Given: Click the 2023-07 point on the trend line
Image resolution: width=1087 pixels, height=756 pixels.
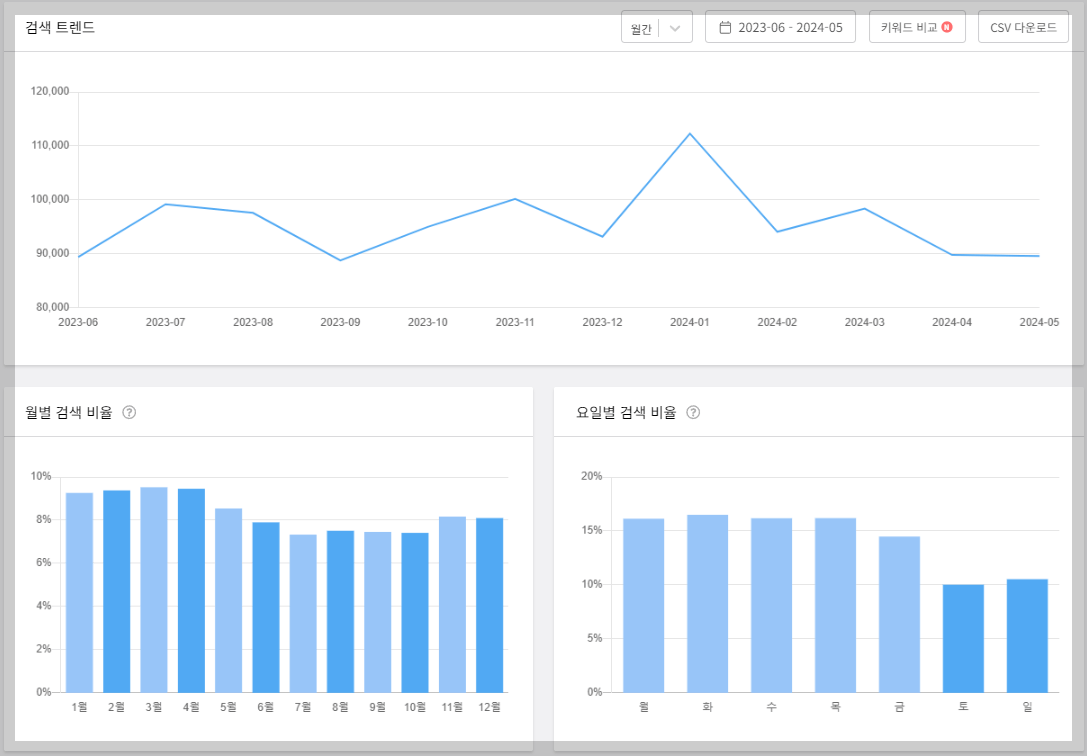Looking at the screenshot, I should pyautogui.click(x=166, y=204).
